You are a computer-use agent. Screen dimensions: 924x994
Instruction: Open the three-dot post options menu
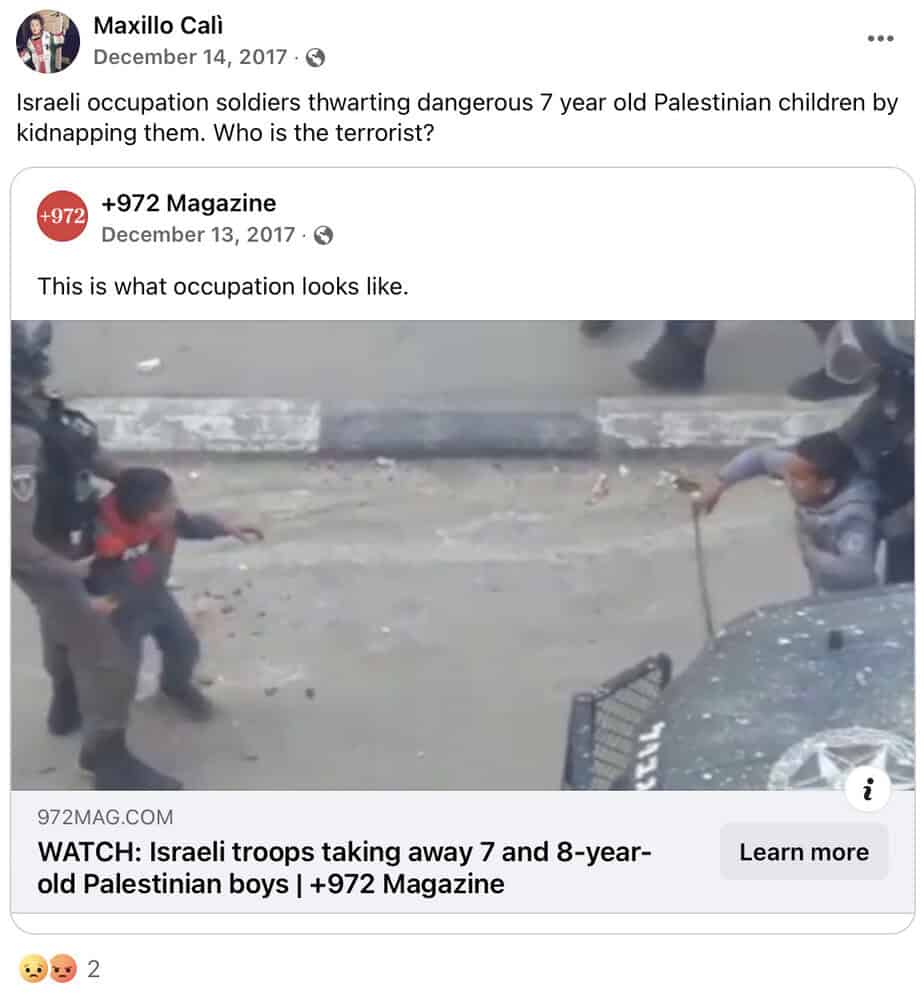[x=880, y=39]
